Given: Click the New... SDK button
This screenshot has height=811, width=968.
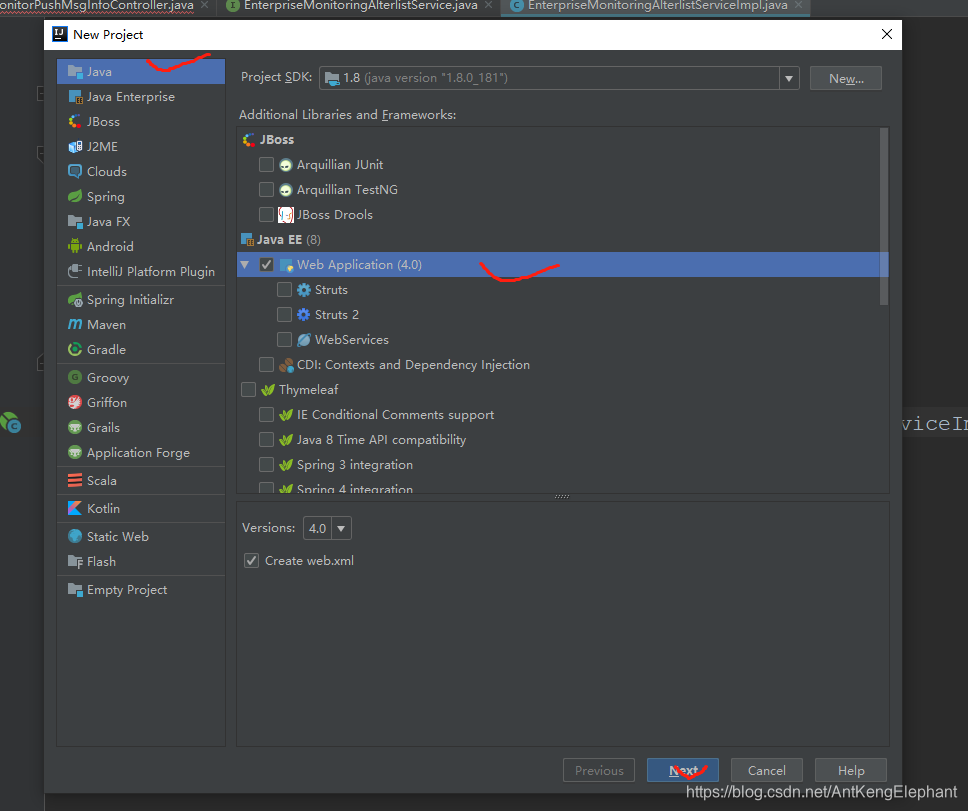Looking at the screenshot, I should click(x=846, y=78).
